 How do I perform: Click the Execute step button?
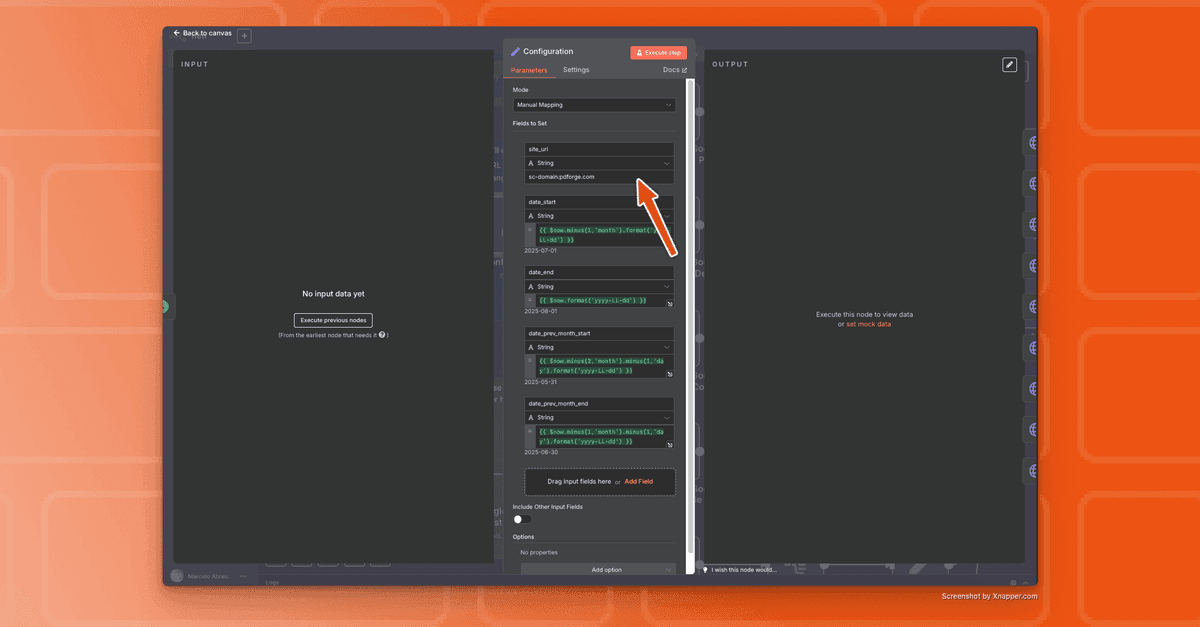tap(658, 51)
